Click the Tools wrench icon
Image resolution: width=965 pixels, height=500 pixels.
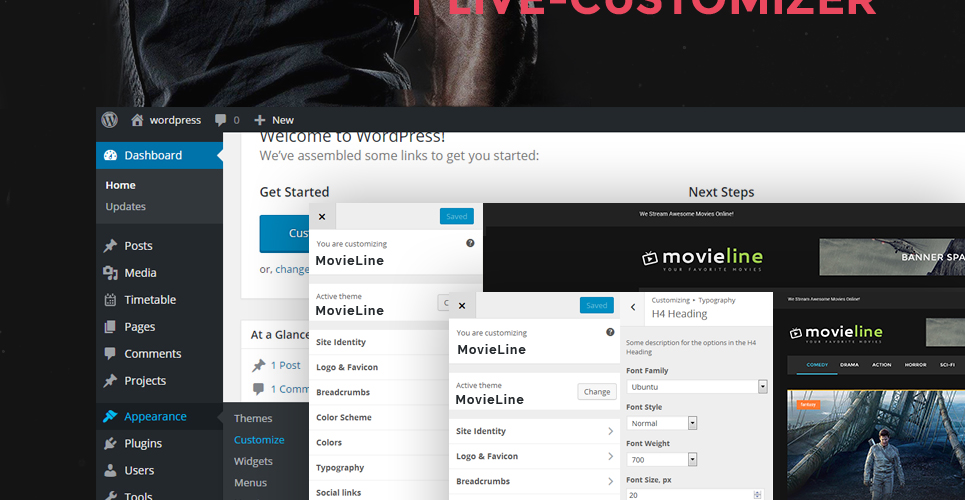(110, 496)
